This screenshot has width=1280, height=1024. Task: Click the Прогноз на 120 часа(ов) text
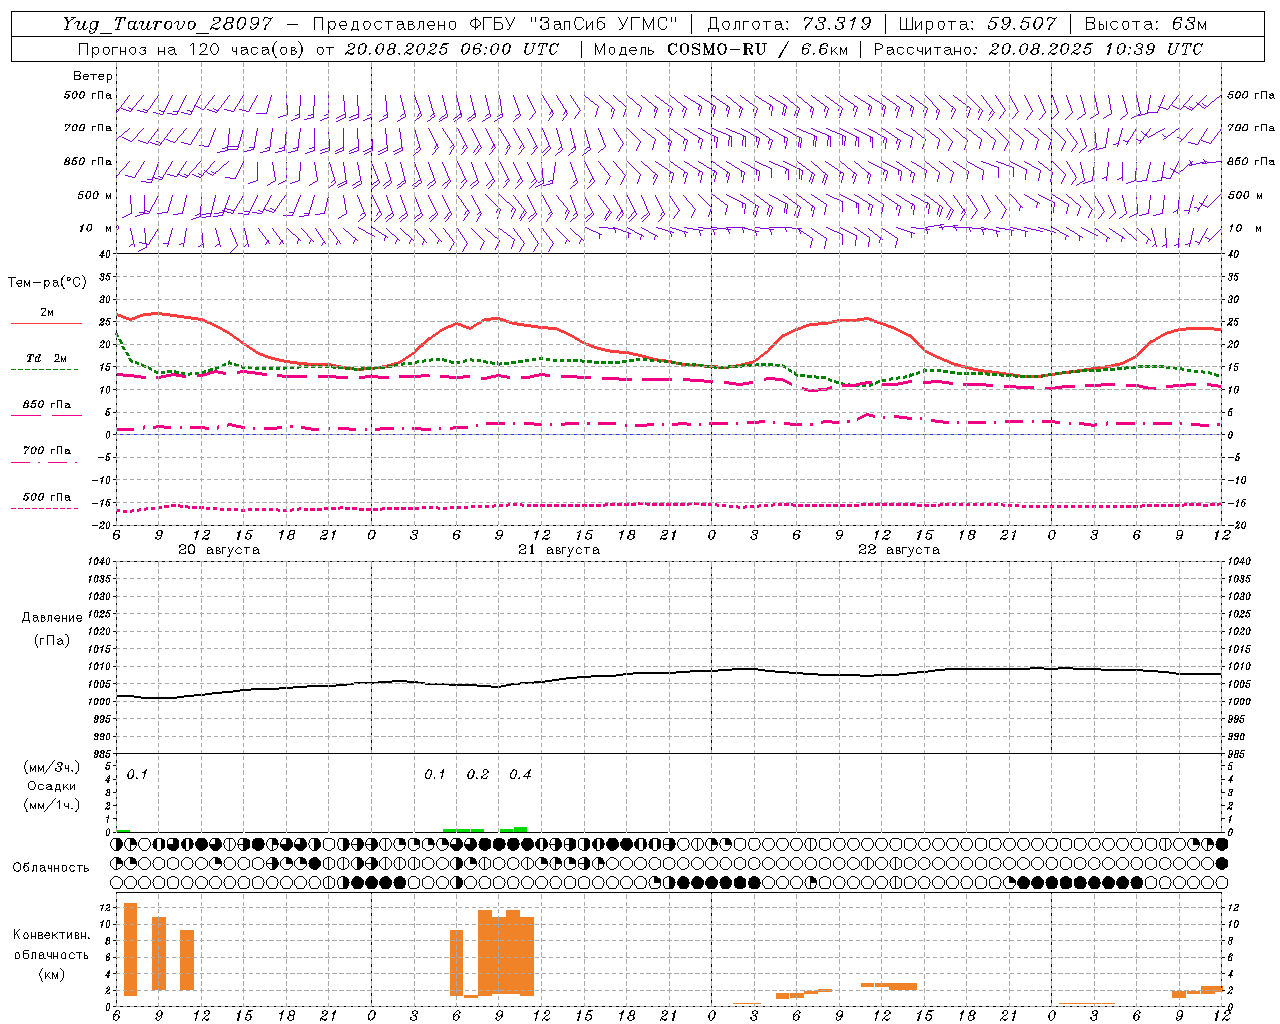pyautogui.click(x=192, y=49)
